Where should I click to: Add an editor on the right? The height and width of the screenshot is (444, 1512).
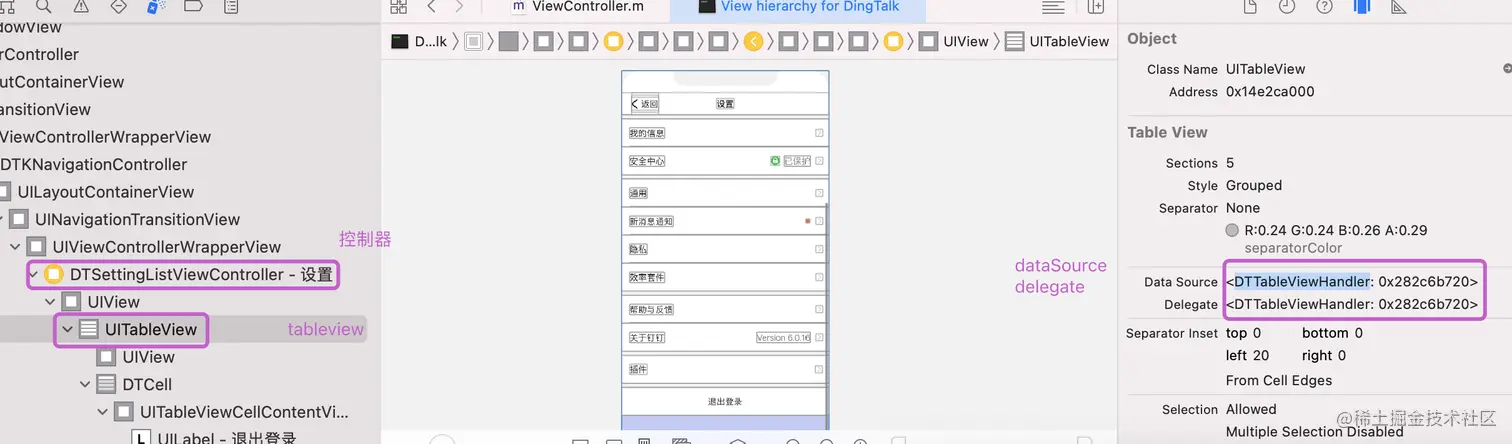[1096, 6]
